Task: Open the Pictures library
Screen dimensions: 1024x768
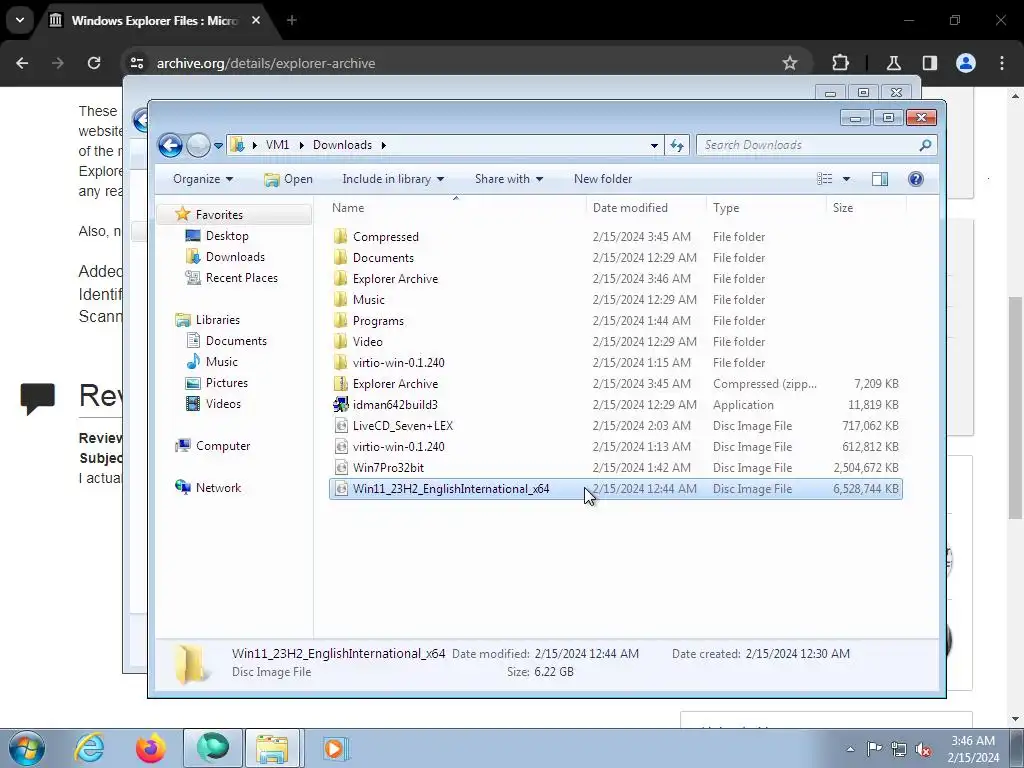Action: coord(227,383)
